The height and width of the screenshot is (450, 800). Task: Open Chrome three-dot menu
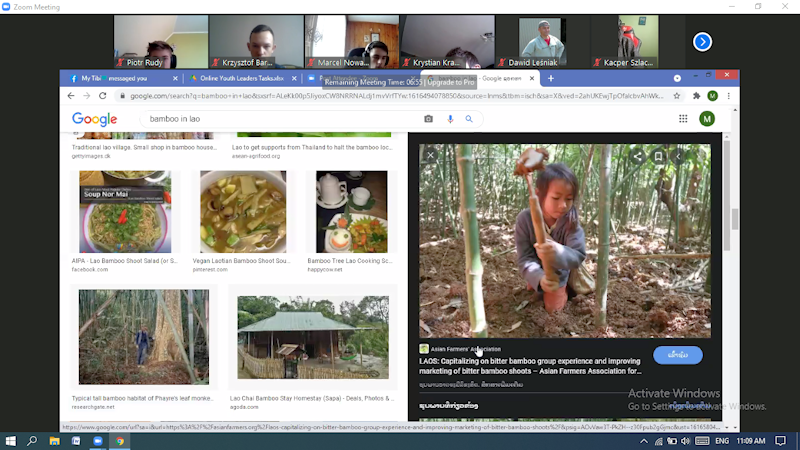point(729,96)
